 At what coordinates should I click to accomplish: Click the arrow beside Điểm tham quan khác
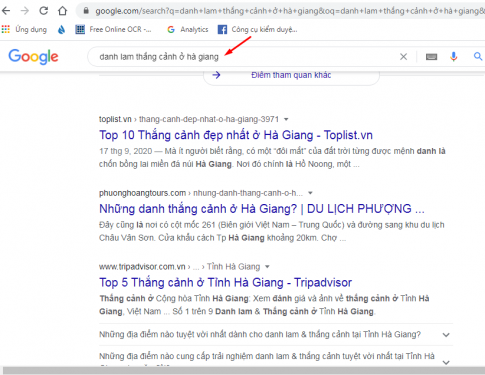coord(216,75)
